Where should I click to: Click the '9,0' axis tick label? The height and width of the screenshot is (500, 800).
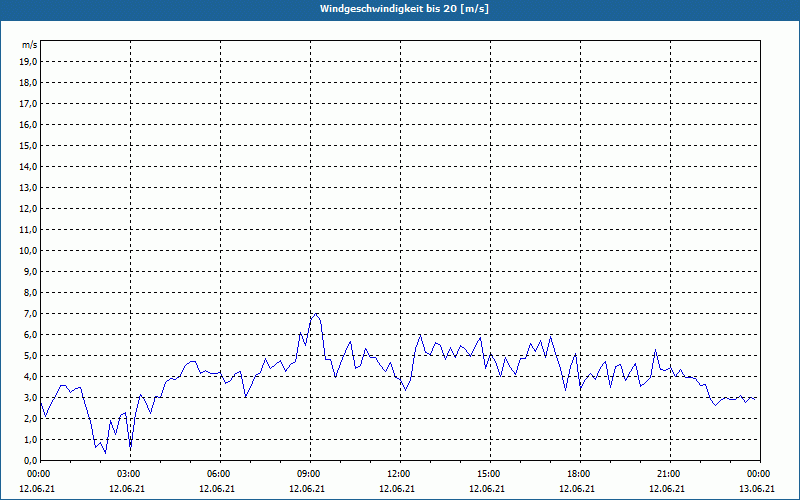[x=31, y=271]
